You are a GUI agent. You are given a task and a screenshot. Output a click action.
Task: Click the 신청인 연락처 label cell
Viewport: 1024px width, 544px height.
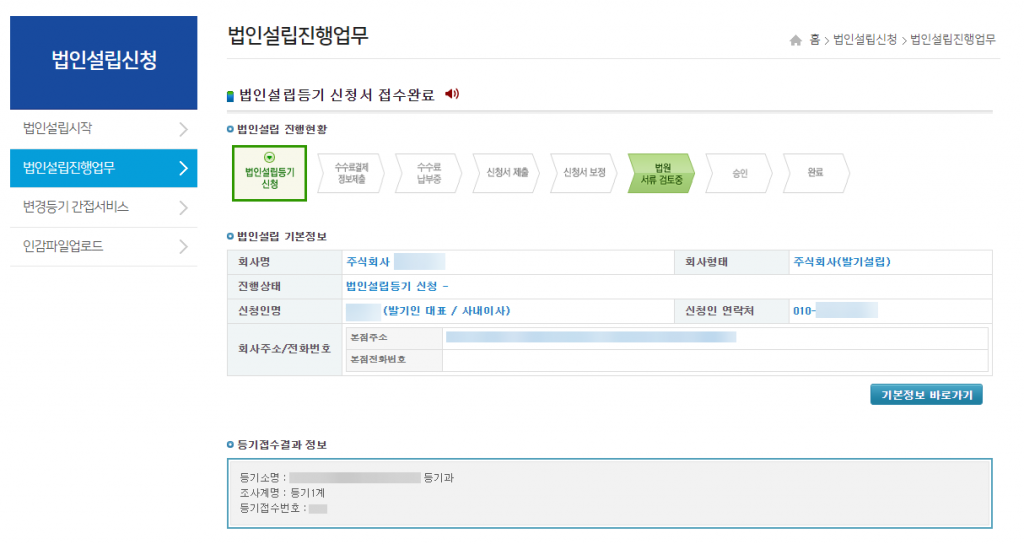(x=732, y=312)
